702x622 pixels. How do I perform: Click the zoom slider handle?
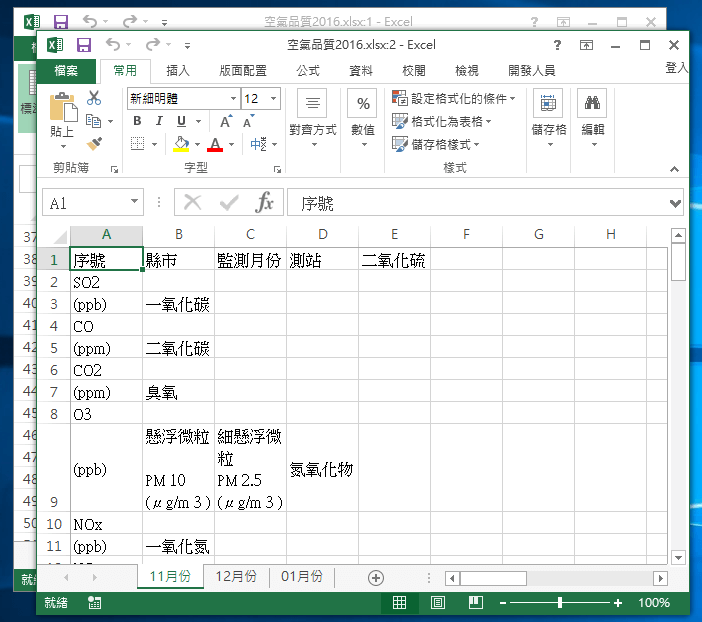tap(560, 603)
